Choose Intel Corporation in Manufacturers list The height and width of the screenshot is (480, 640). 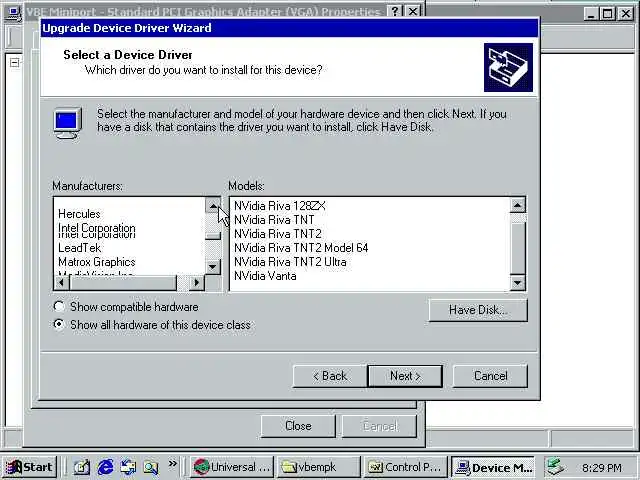click(x=97, y=230)
